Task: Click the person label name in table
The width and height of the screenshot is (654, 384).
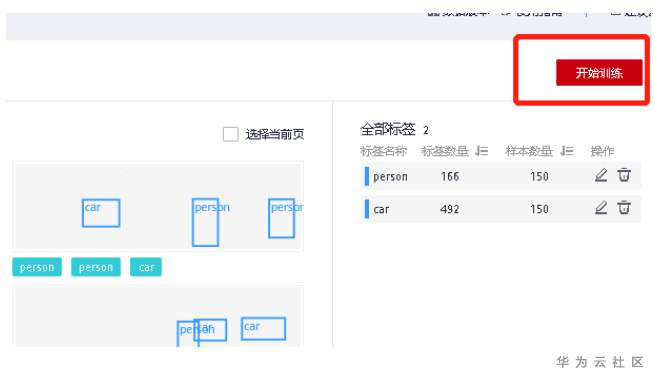Action: coord(390,177)
